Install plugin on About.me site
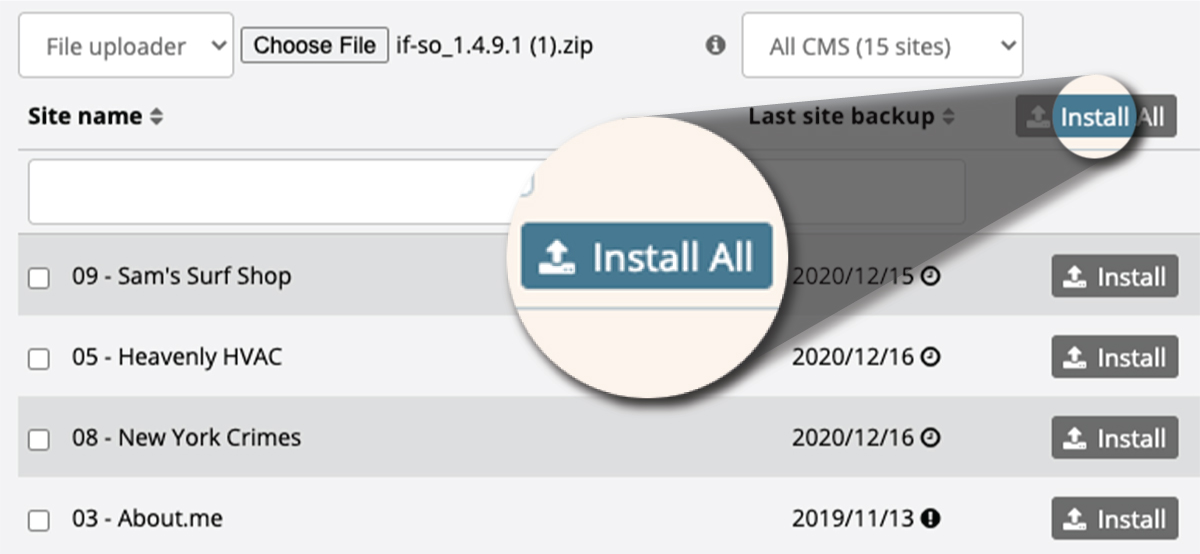1200x554 pixels. point(1114,519)
